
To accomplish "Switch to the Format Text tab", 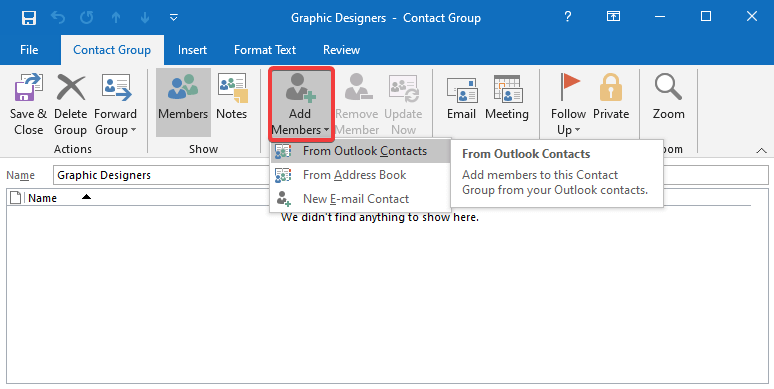I will click(265, 50).
